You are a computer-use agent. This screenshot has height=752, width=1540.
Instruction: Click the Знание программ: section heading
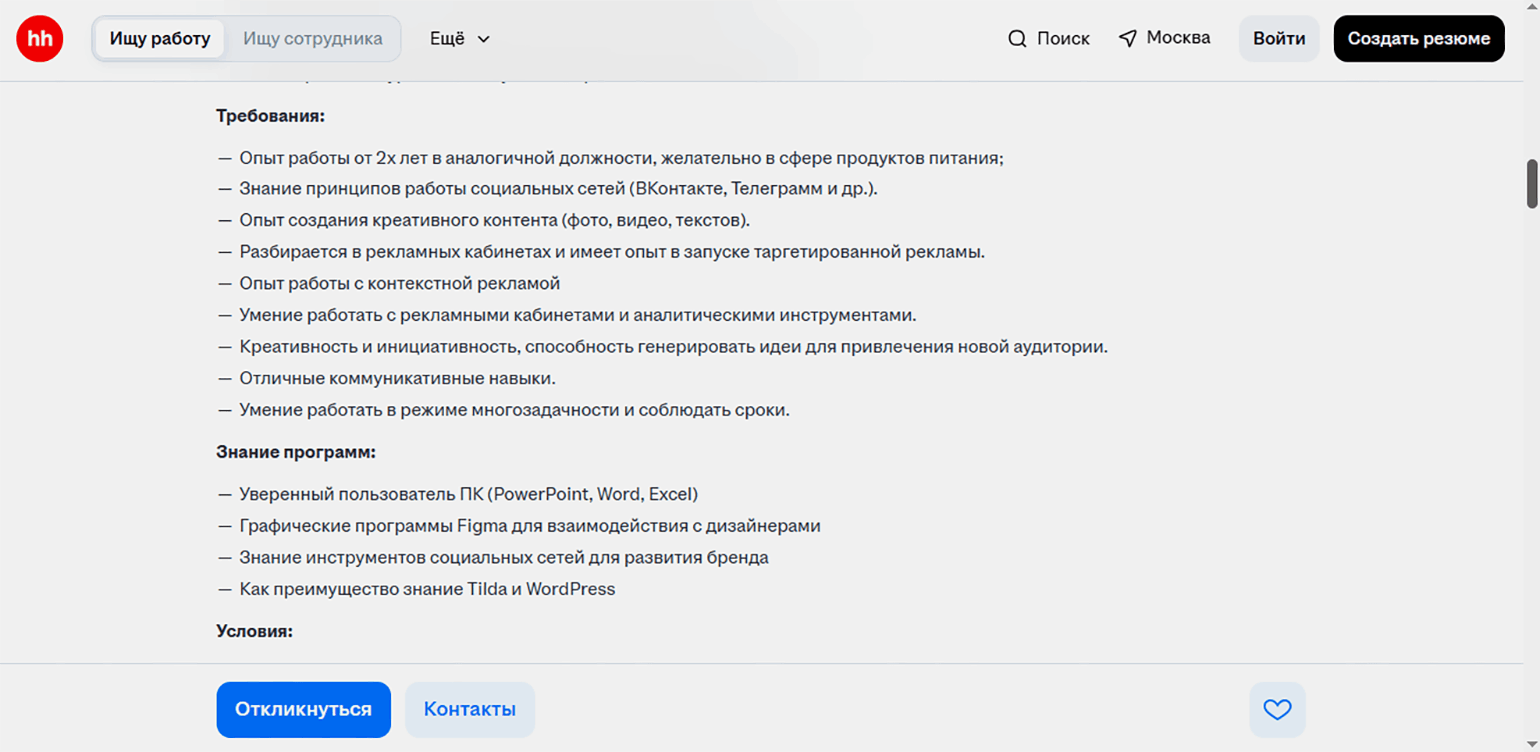295,452
